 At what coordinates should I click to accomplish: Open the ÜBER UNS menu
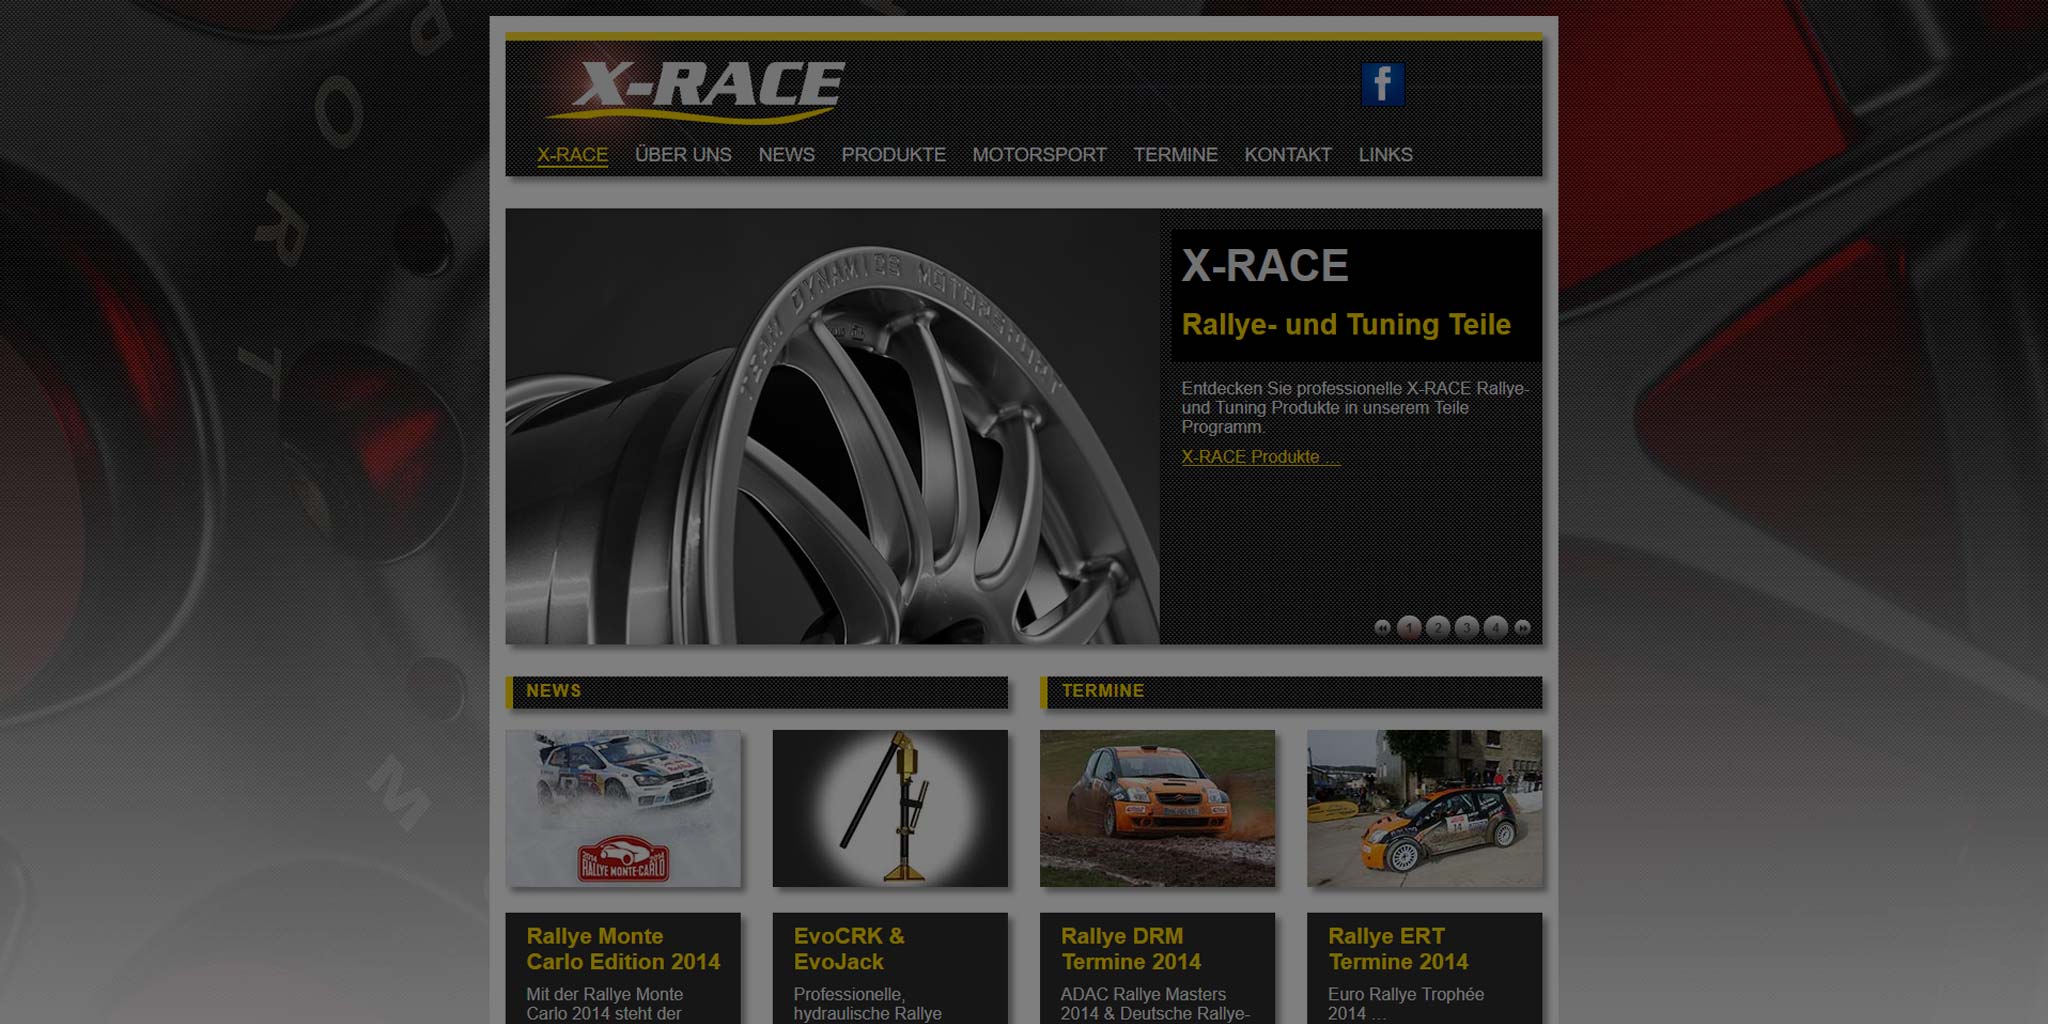683,155
